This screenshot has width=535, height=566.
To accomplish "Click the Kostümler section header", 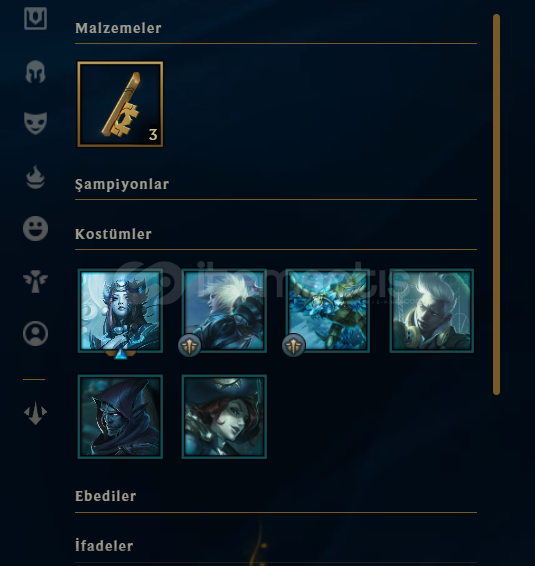I will (113, 234).
